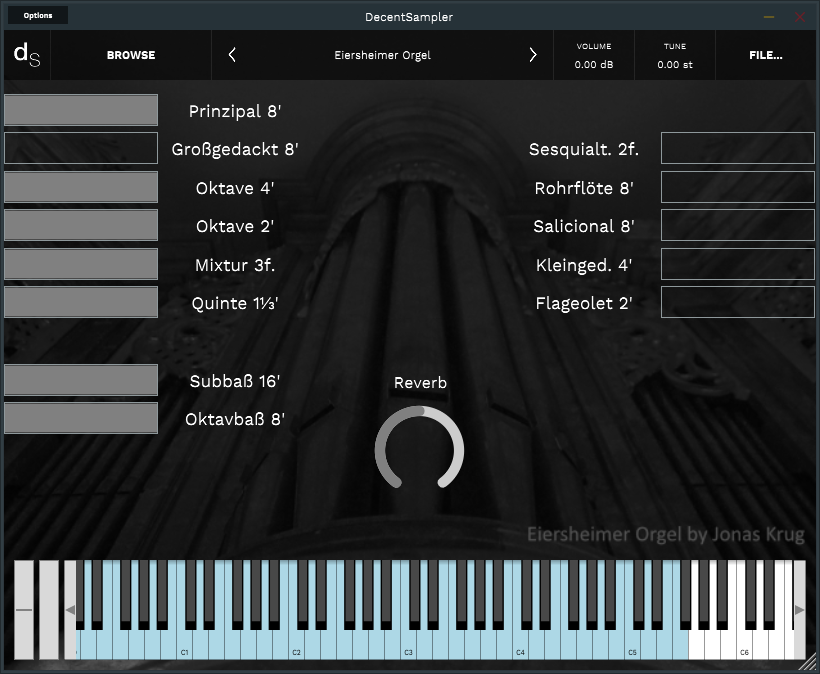Play the C6 key on keyboard
Screen dimensions: 820x674
744,646
